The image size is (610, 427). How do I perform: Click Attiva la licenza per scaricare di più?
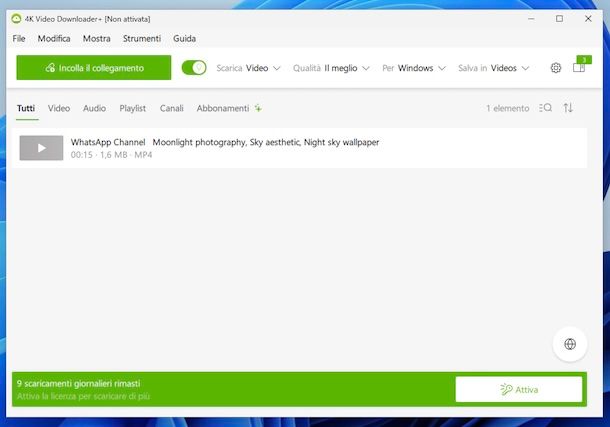tap(83, 396)
